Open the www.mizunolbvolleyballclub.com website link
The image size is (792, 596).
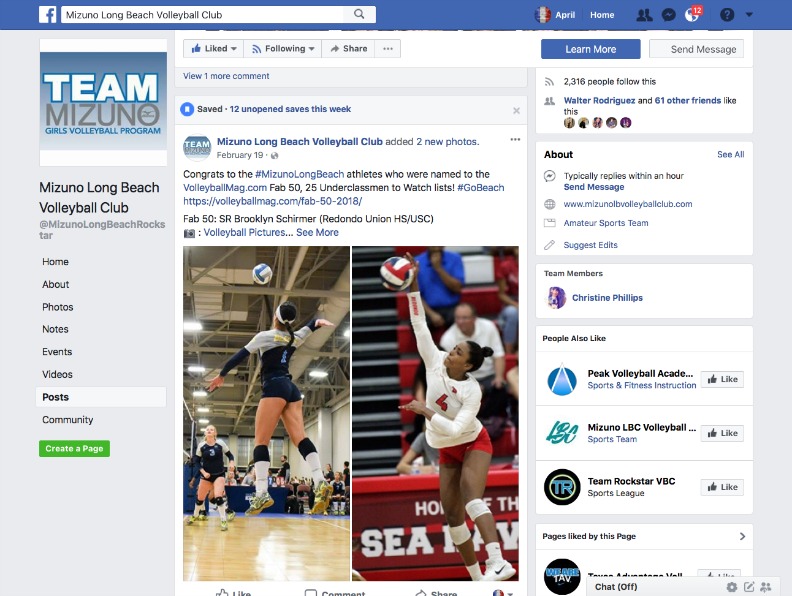(x=628, y=204)
